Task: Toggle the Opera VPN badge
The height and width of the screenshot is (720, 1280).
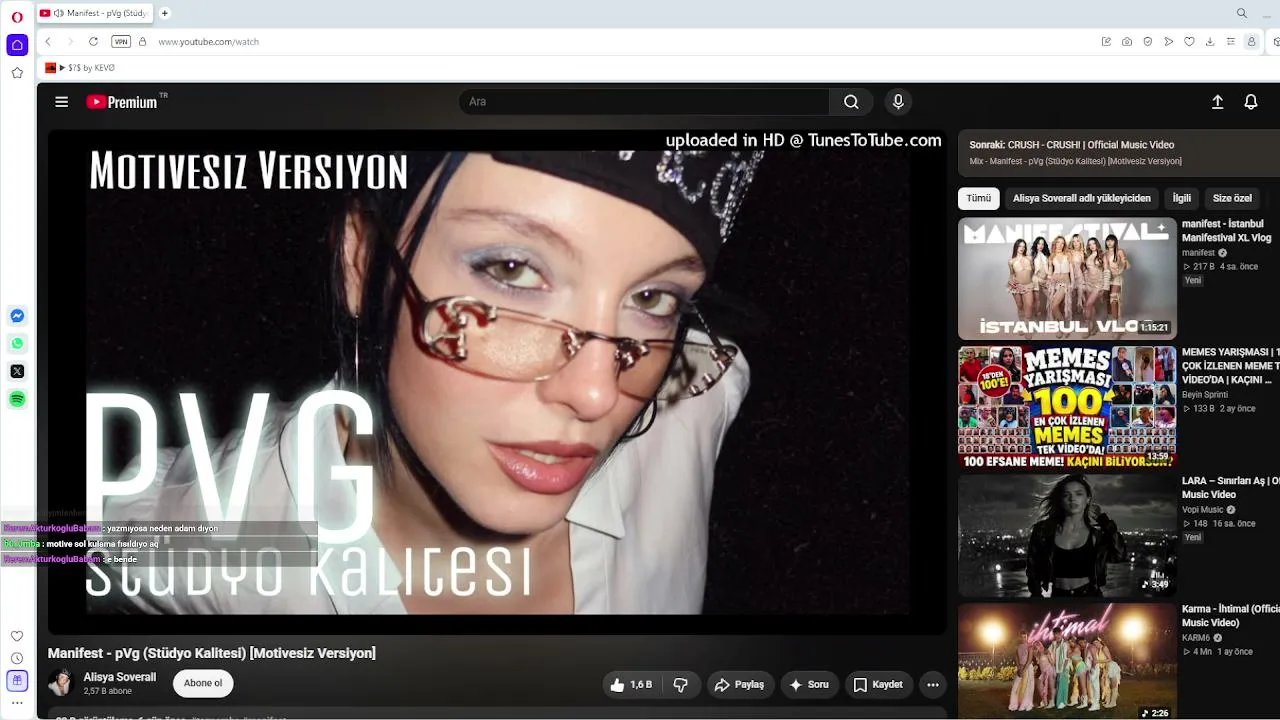Action: coord(121,42)
